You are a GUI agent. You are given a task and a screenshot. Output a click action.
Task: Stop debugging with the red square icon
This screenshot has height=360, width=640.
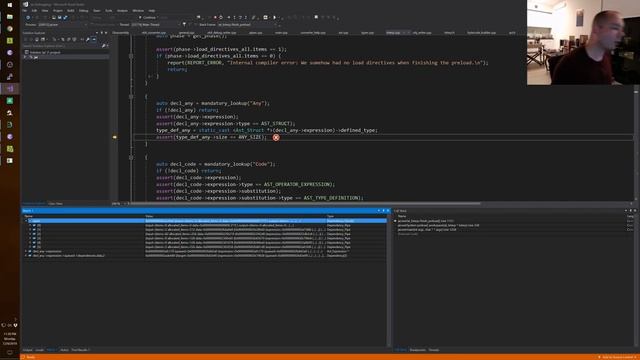point(215,18)
